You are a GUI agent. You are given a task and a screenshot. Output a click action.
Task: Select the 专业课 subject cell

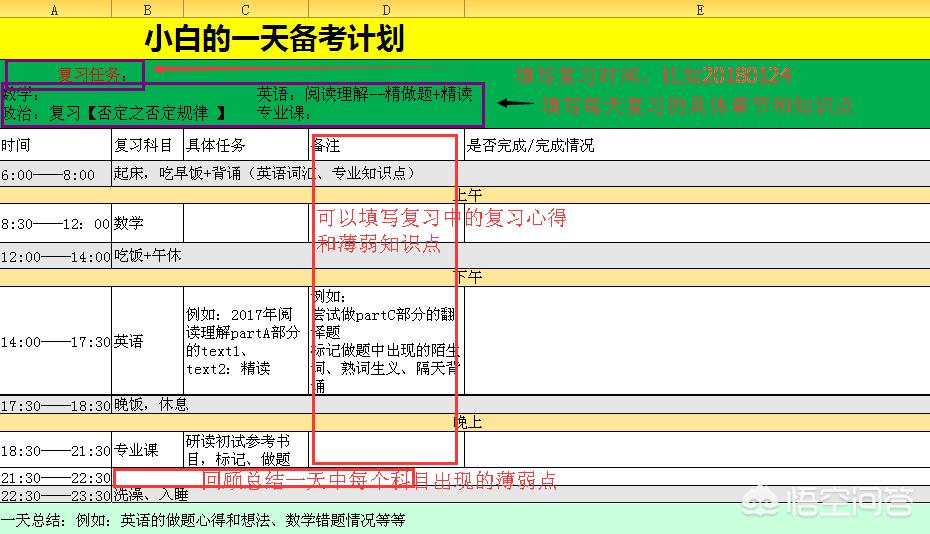coord(148,450)
